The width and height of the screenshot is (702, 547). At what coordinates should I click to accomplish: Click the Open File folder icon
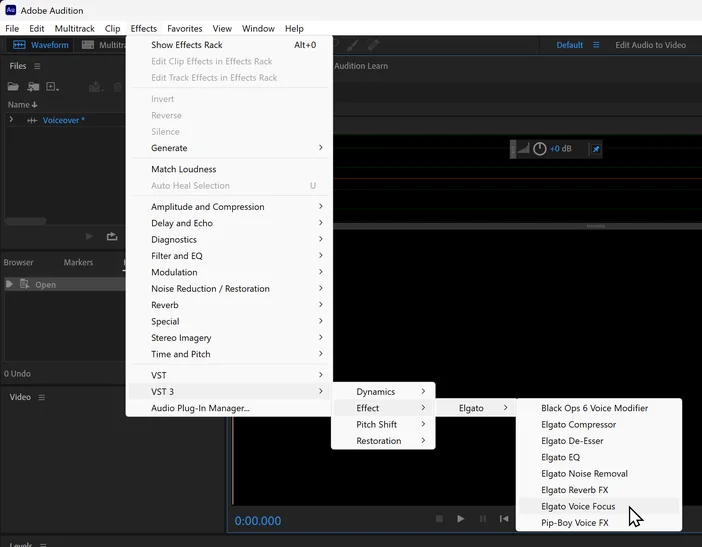13,86
